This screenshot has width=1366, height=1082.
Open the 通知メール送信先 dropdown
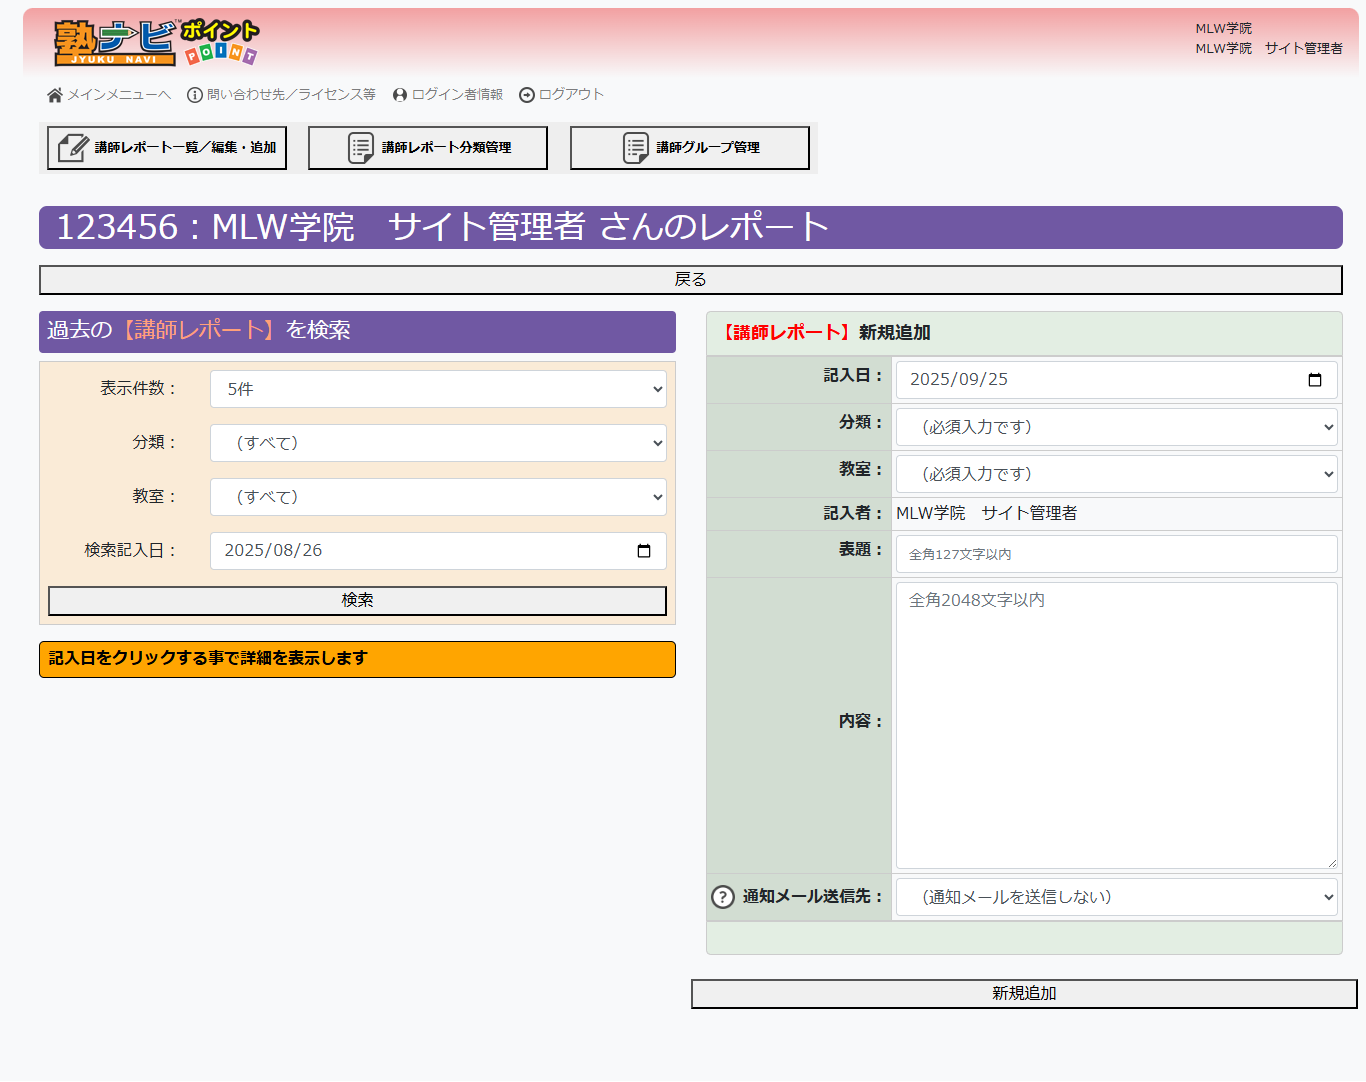click(x=1116, y=897)
